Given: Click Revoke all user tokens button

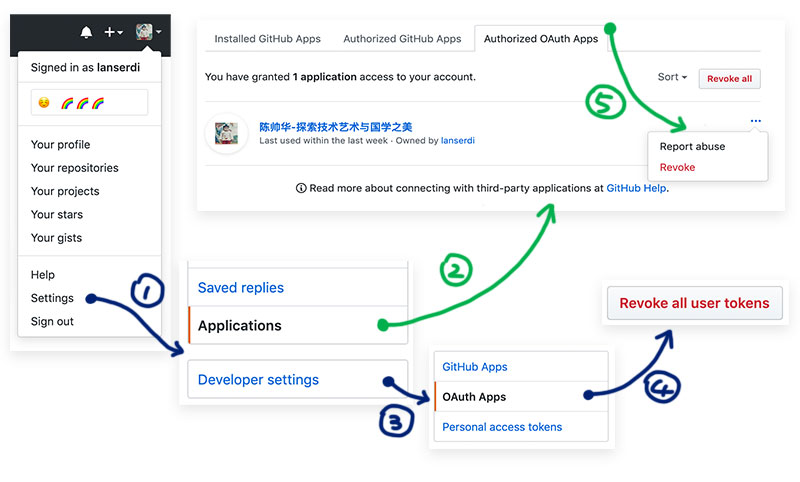Looking at the screenshot, I should 694,303.
